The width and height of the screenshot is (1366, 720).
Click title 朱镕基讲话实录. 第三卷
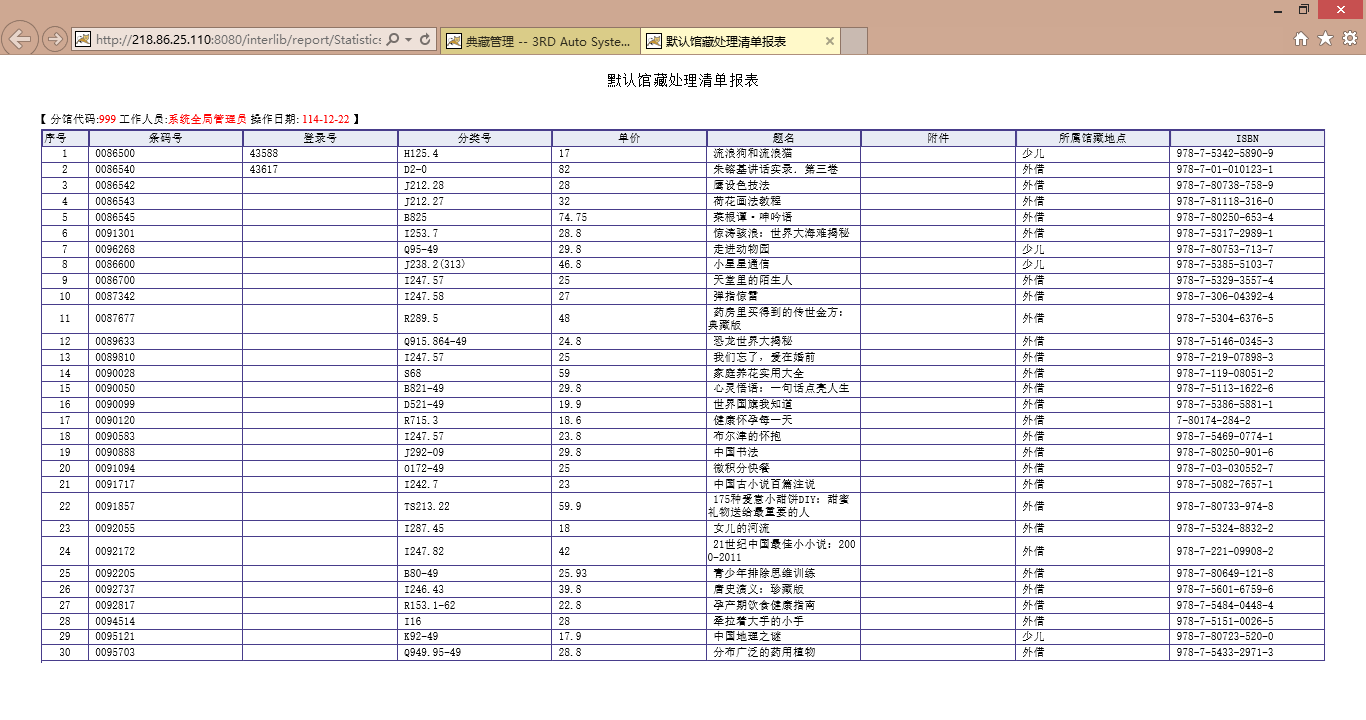pyautogui.click(x=775, y=170)
